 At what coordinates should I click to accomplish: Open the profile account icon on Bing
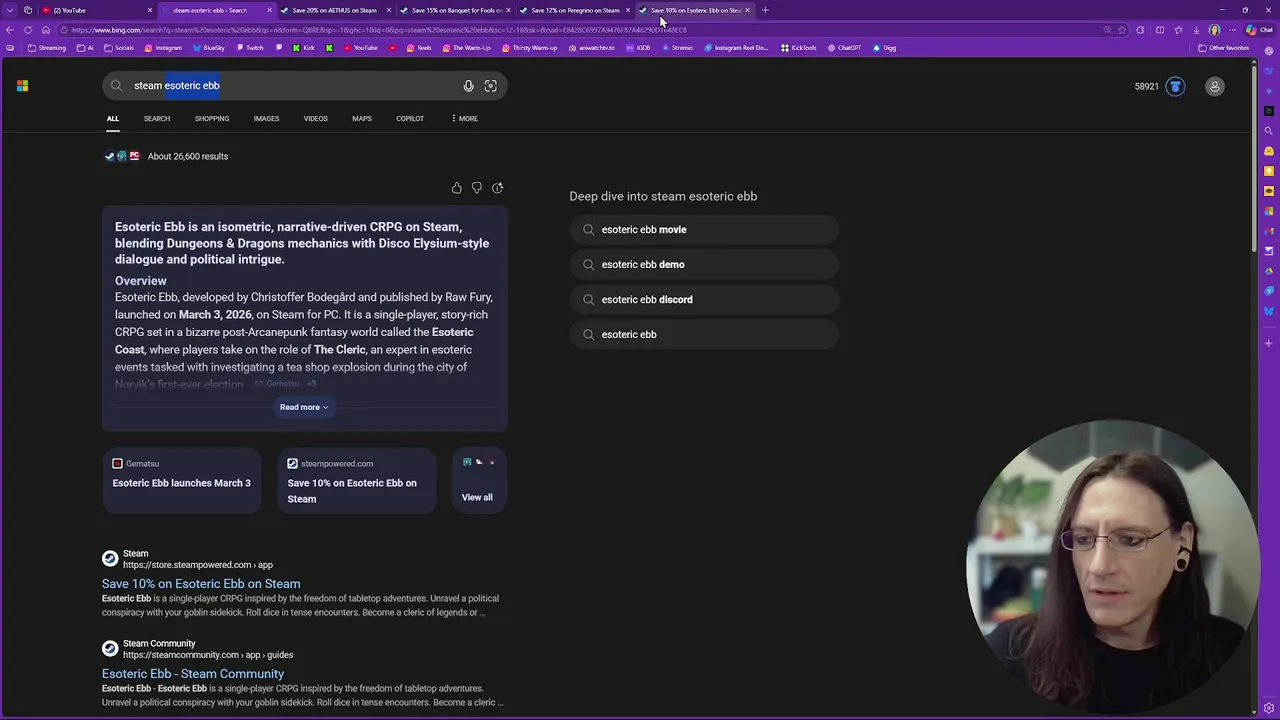click(x=1214, y=86)
